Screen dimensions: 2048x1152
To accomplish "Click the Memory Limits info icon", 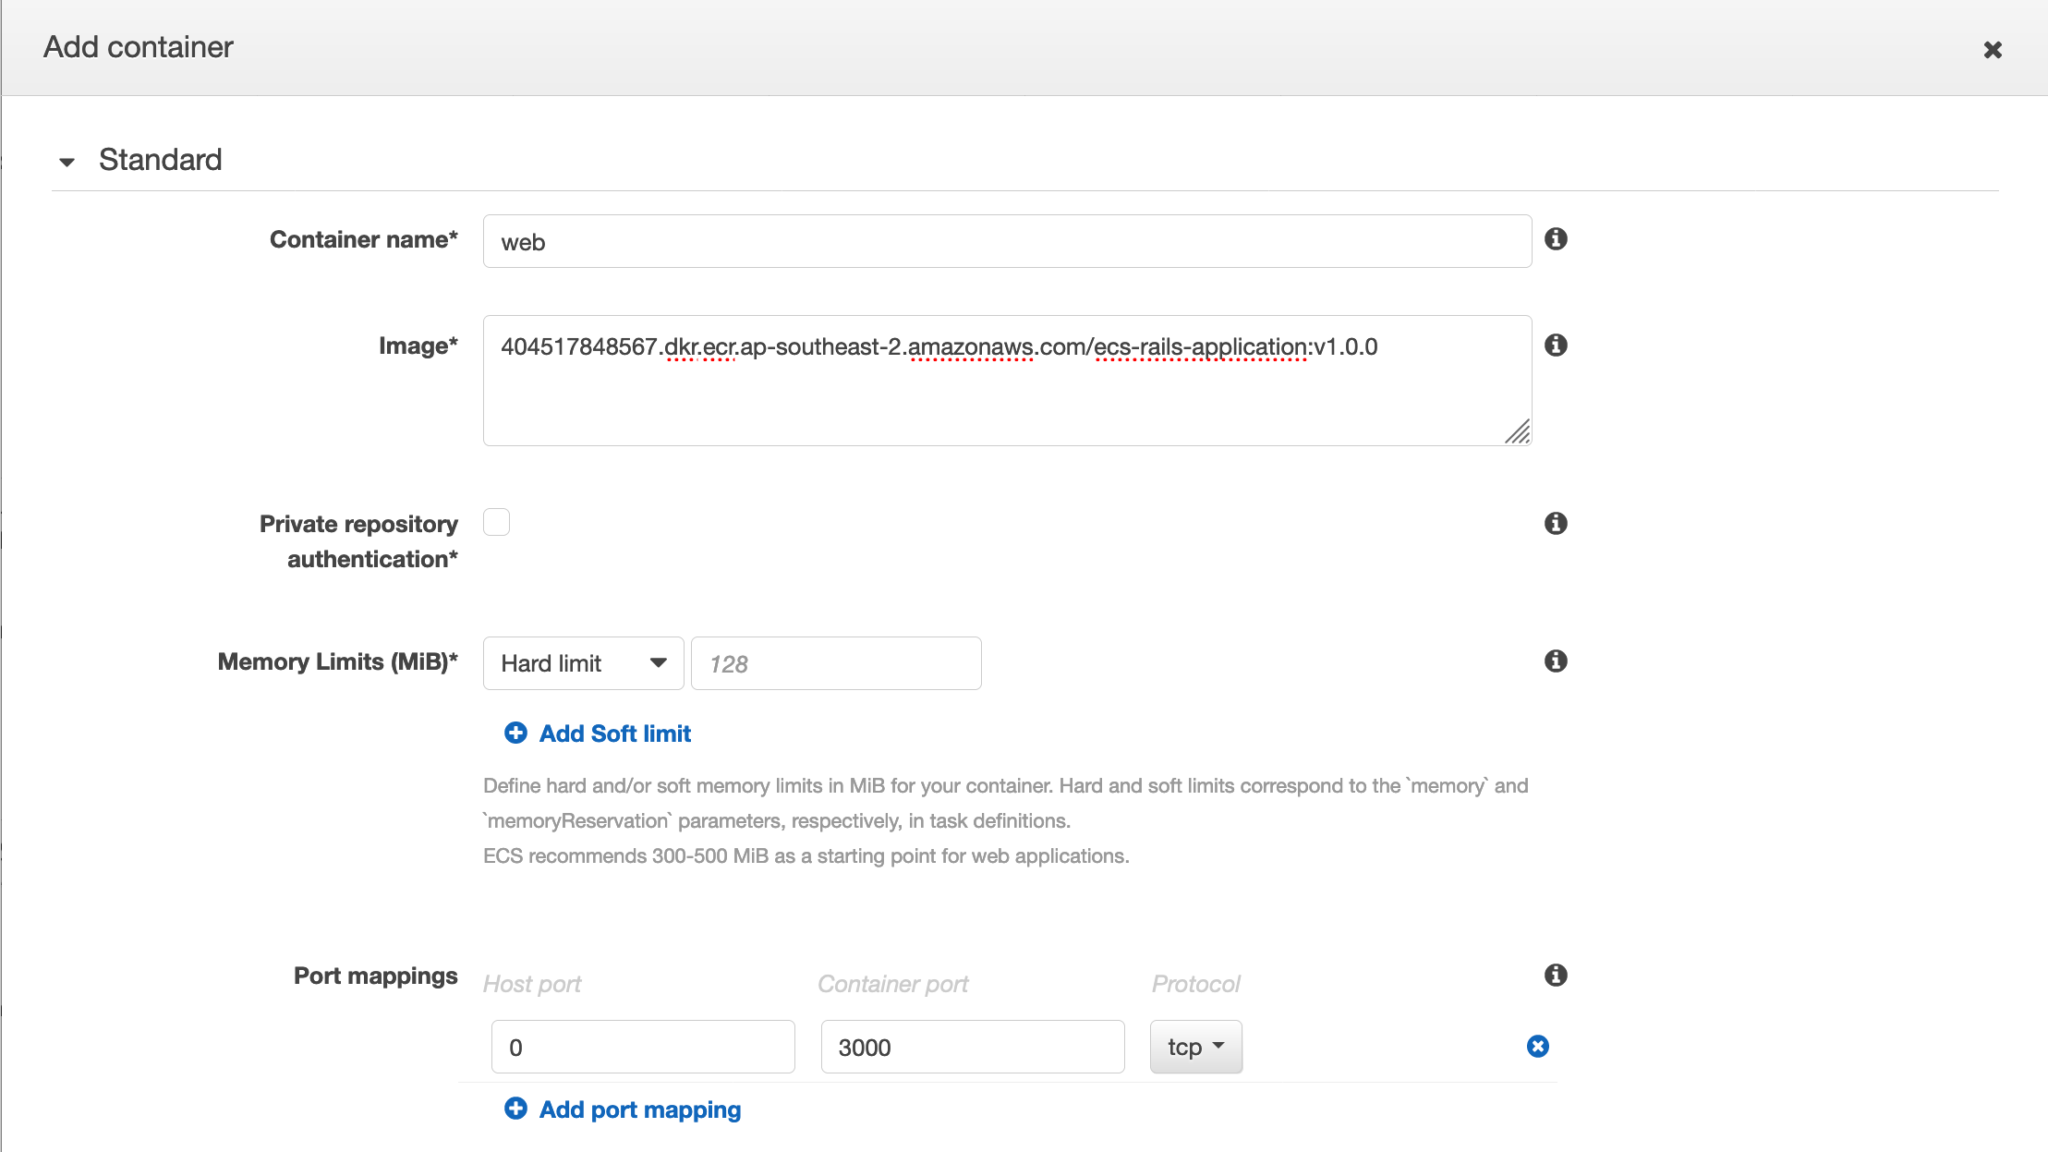I will pyautogui.click(x=1556, y=660).
